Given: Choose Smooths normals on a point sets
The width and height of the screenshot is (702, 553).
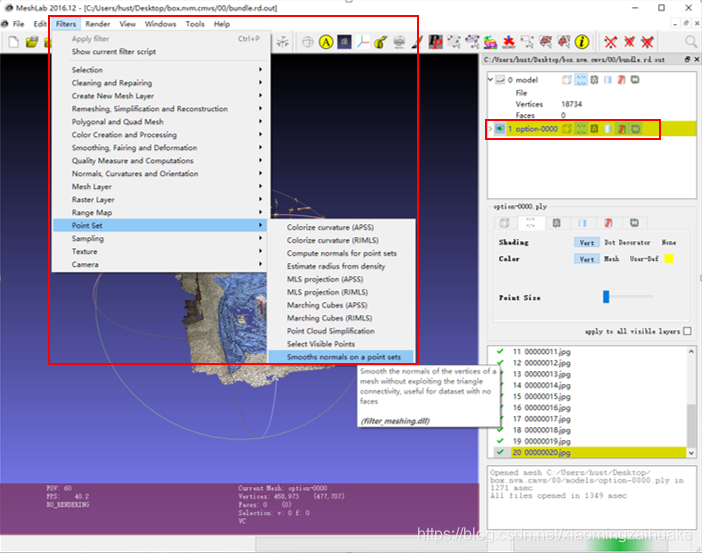Looking at the screenshot, I should click(342, 357).
